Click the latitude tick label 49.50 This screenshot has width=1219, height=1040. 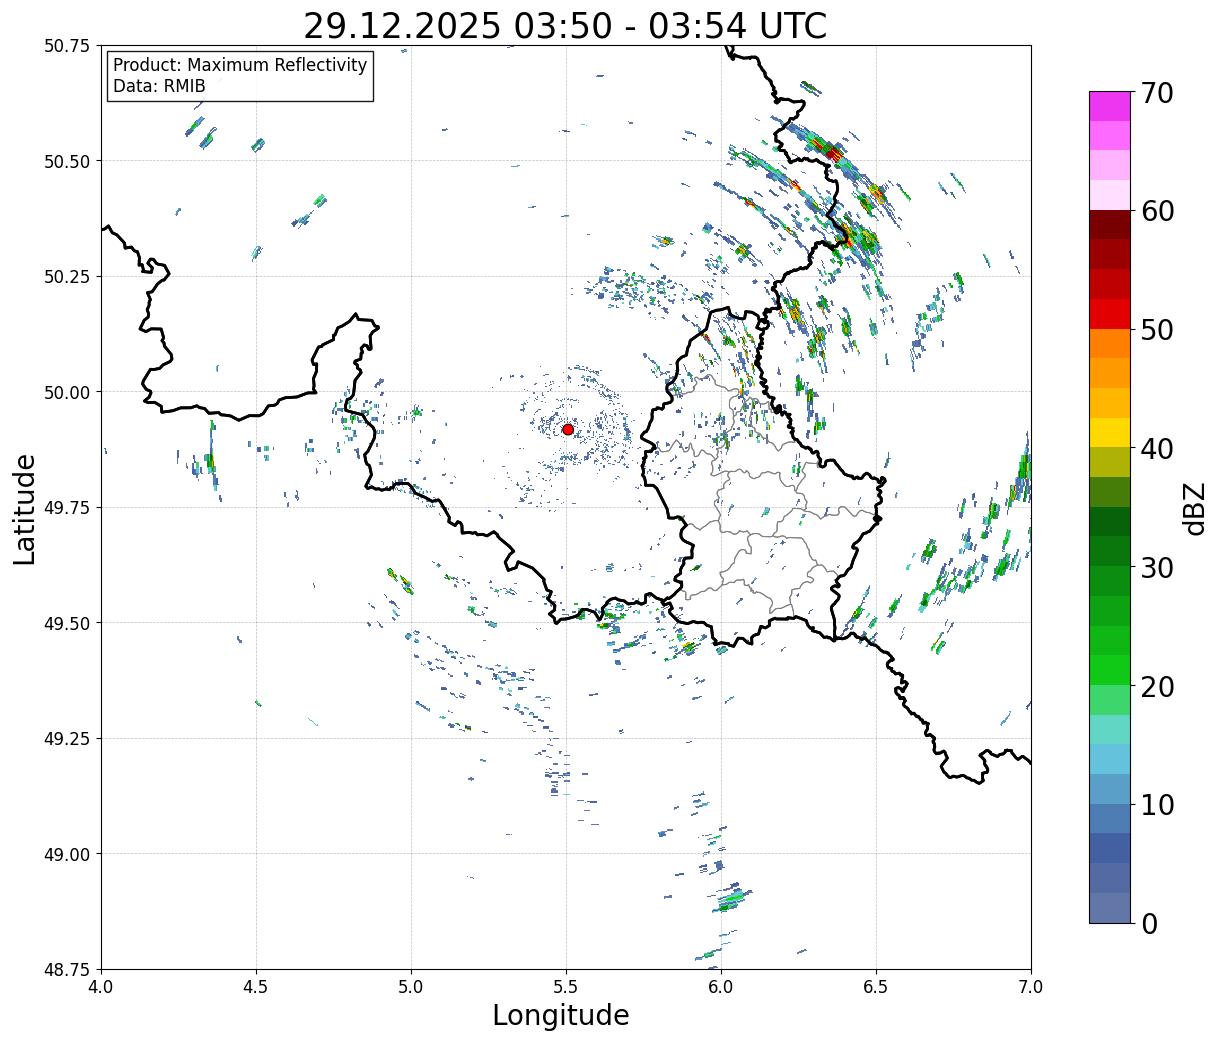pyautogui.click(x=67, y=623)
